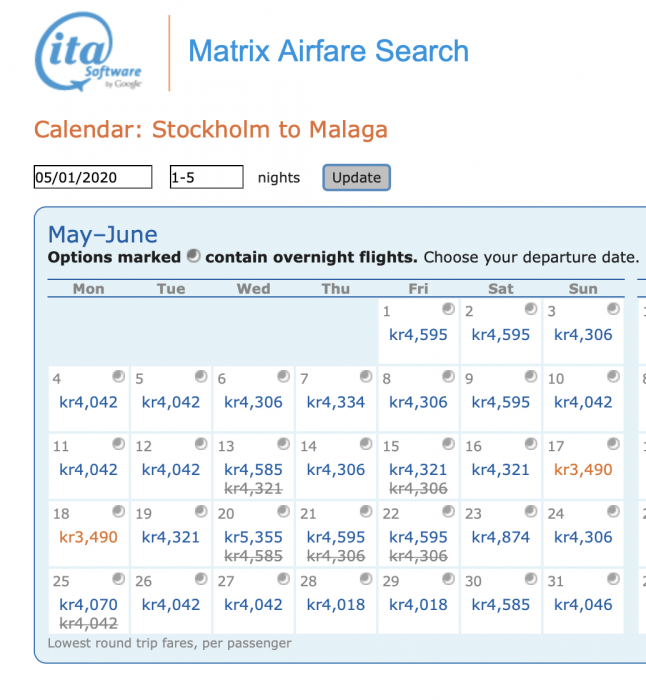Click the overnight flight icon on May 1
This screenshot has height=700, width=646.
point(448,309)
